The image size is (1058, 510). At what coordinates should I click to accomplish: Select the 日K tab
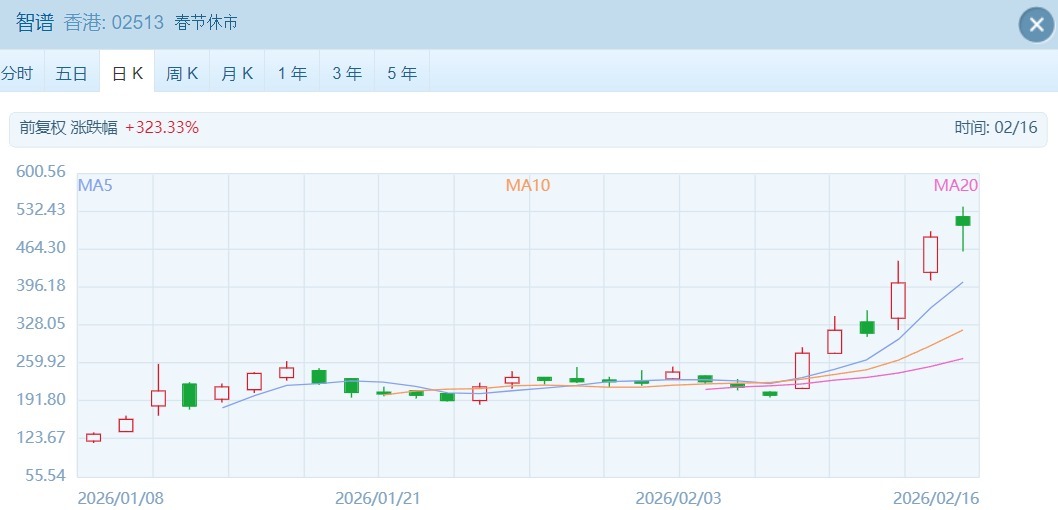tap(127, 73)
